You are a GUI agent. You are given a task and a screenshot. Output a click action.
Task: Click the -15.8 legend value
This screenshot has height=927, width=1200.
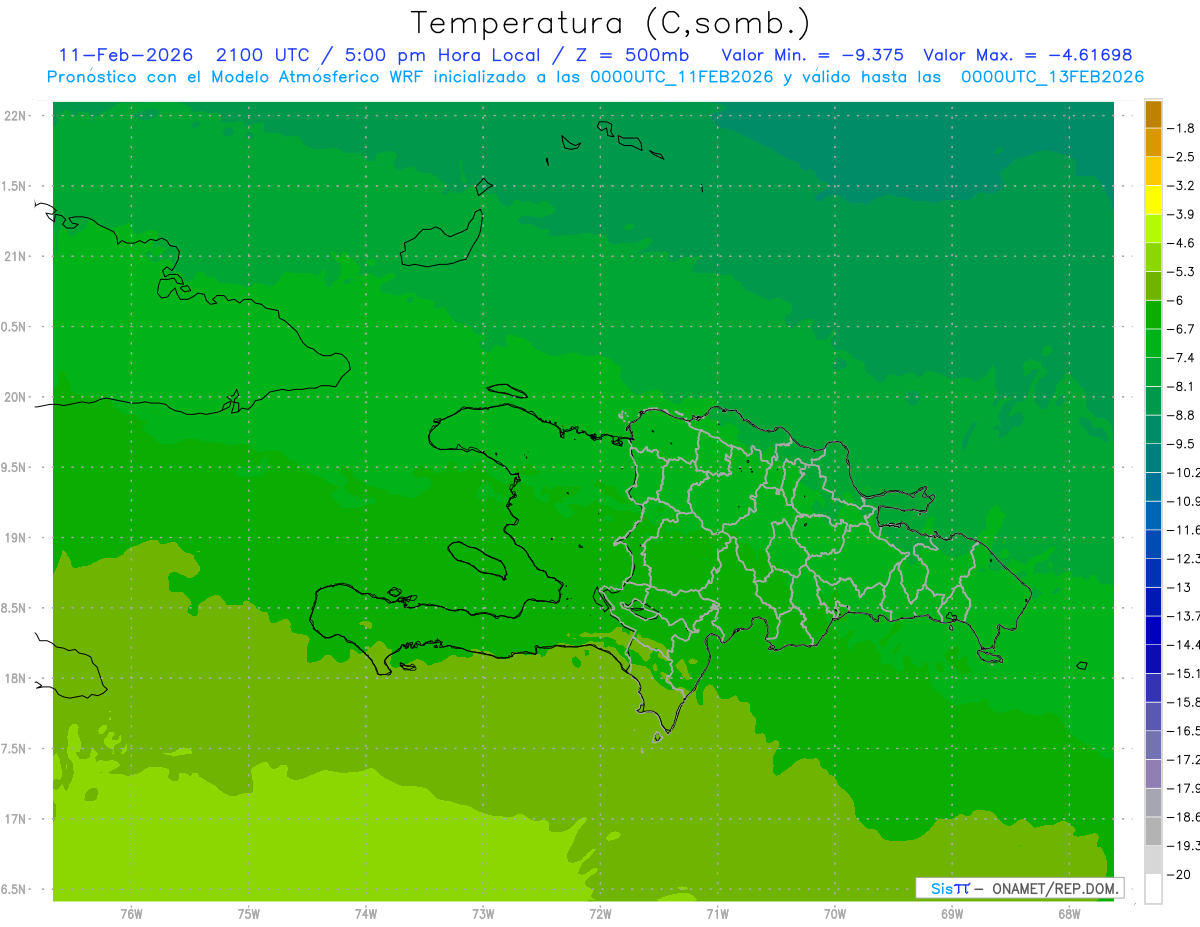[x=1182, y=702]
